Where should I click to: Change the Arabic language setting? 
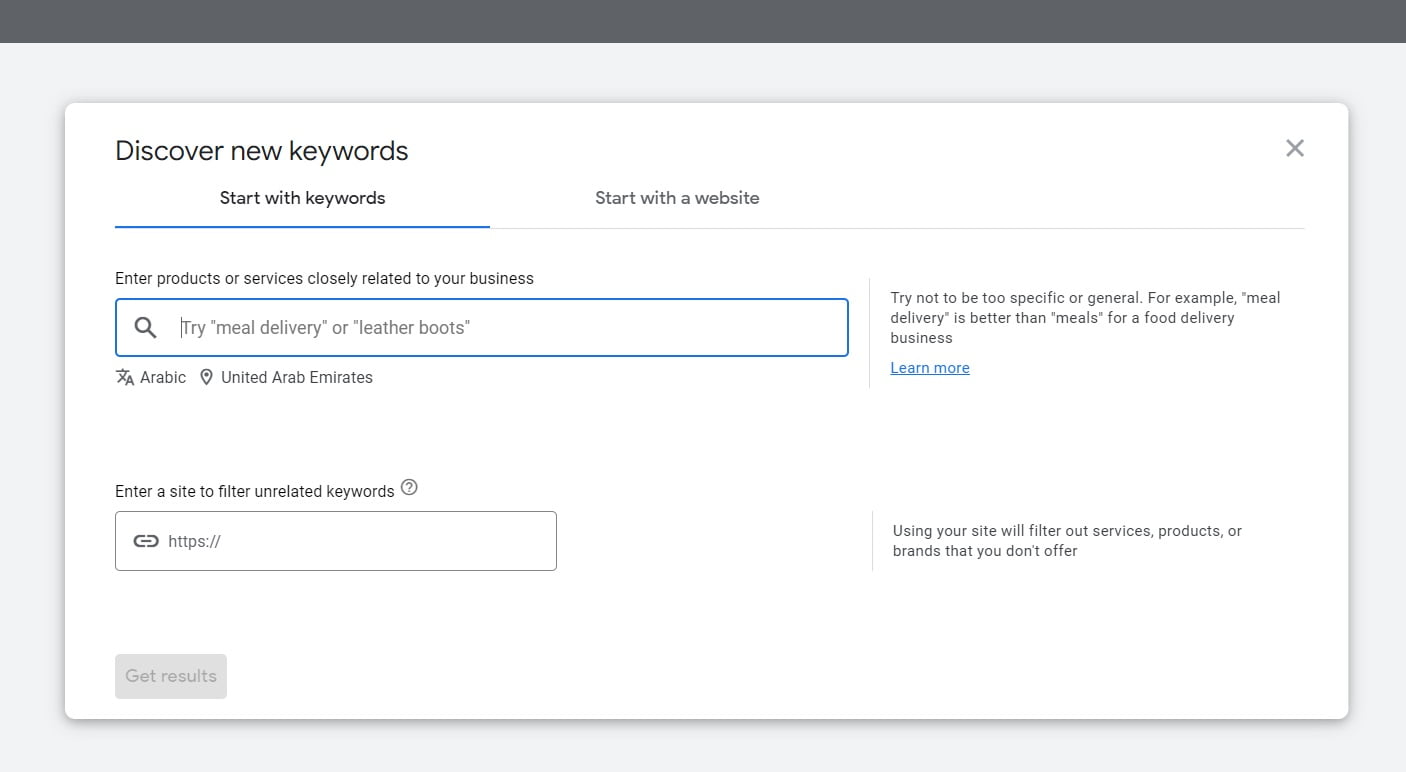pyautogui.click(x=151, y=377)
